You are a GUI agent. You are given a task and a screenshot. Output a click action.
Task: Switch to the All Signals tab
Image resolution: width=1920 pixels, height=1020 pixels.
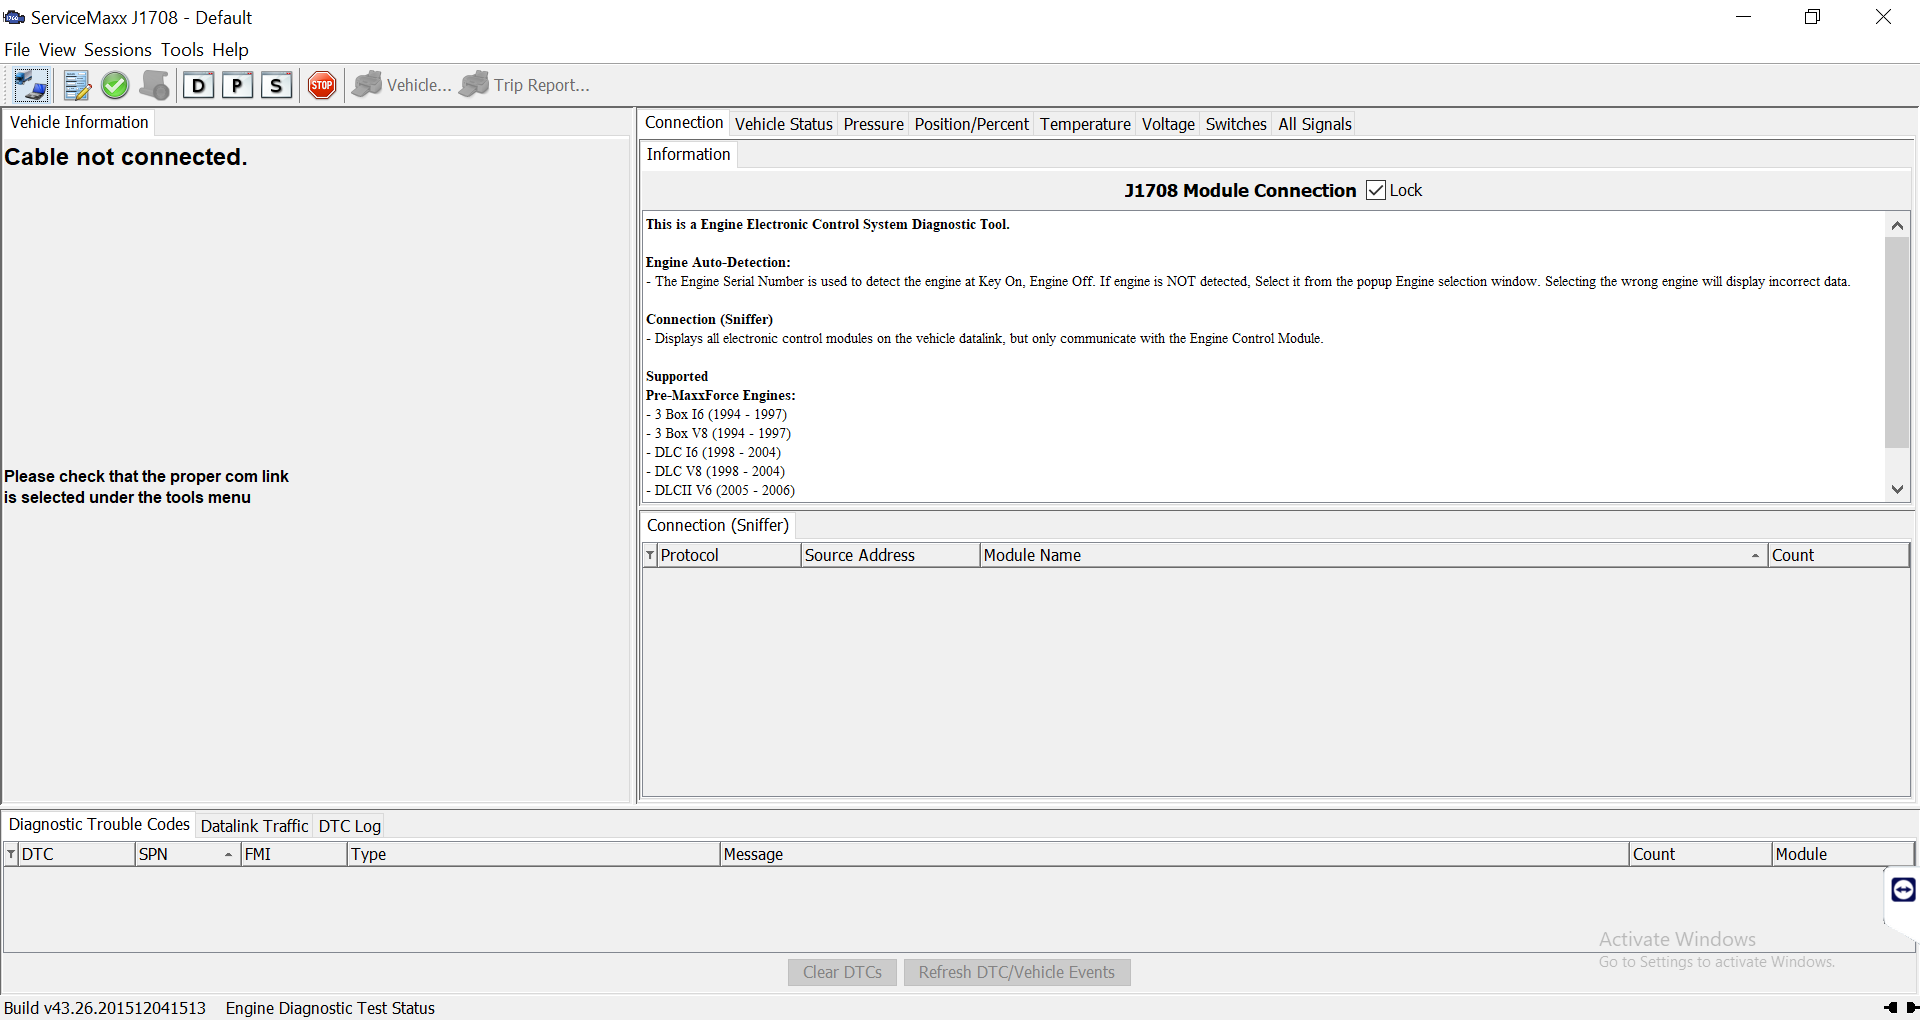point(1315,124)
